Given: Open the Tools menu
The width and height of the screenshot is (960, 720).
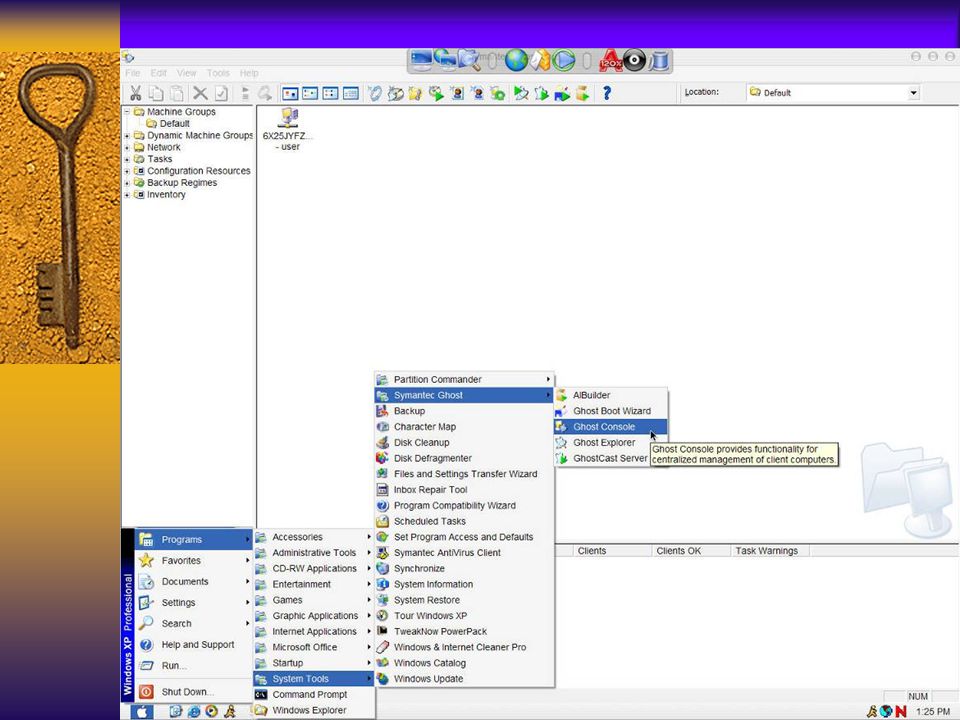Looking at the screenshot, I should click(218, 73).
